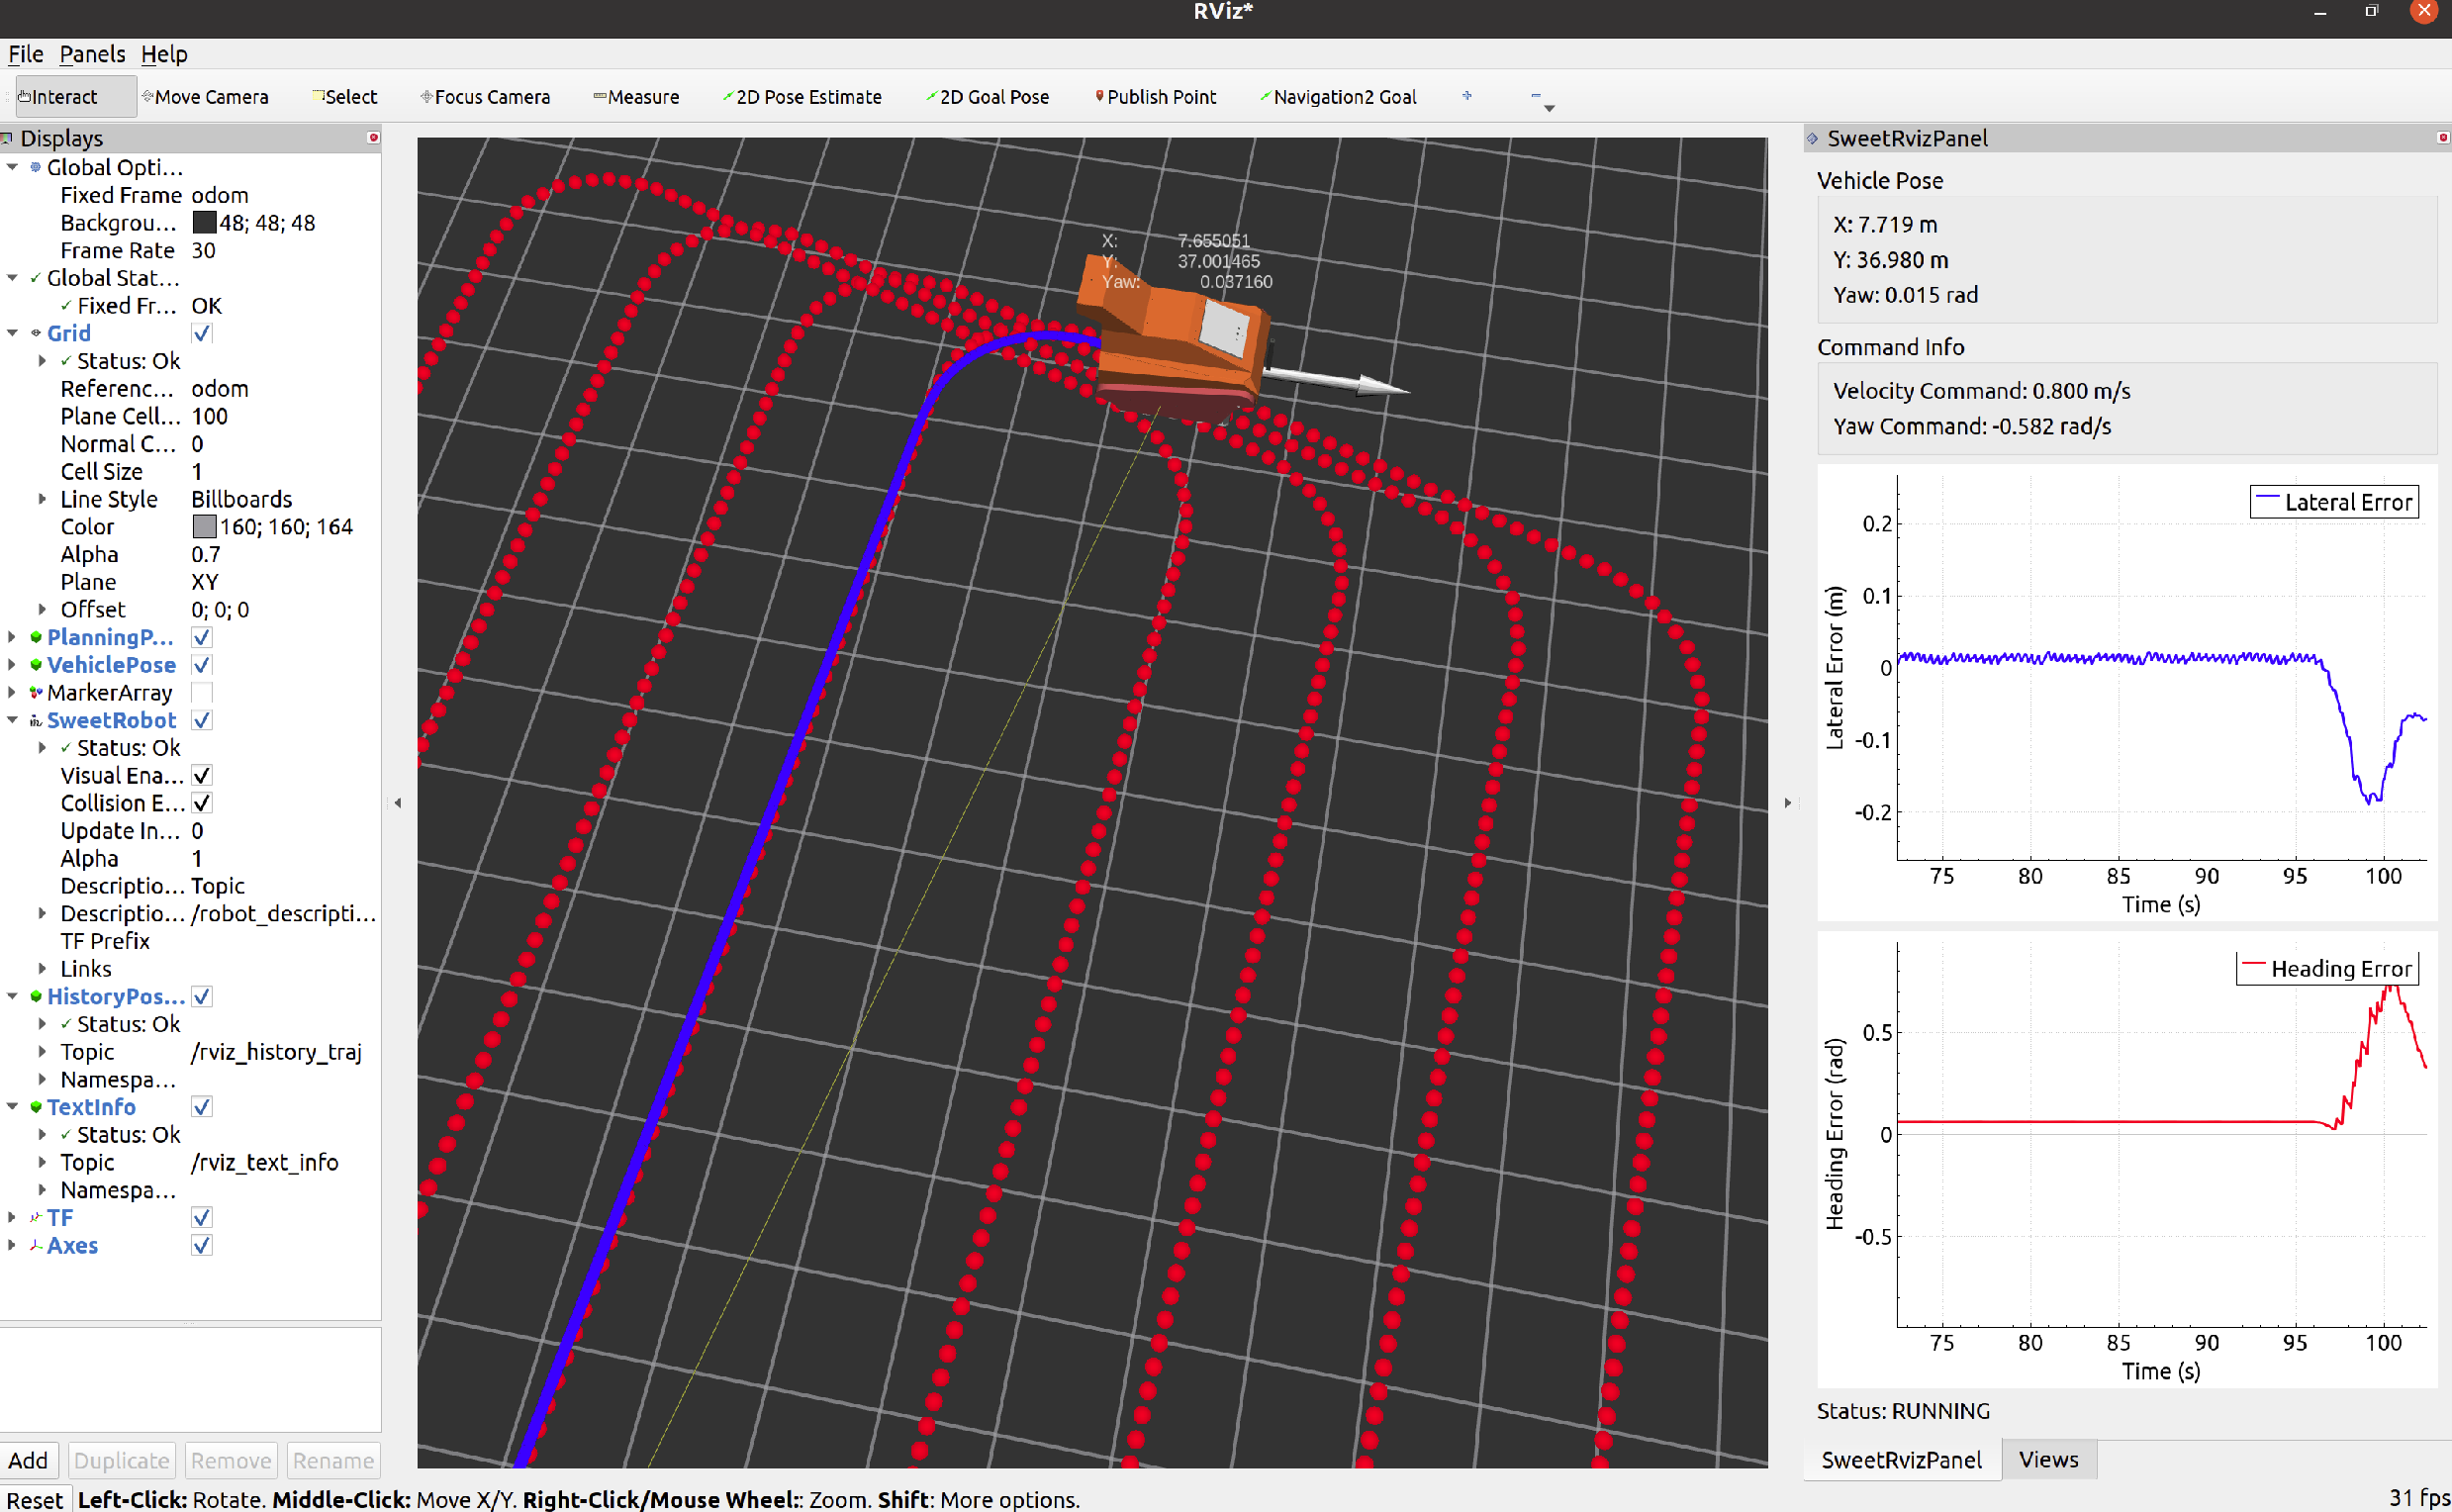Screen dimensions: 2452x1512
Task: Collapse the right panel arrow
Action: point(1788,802)
